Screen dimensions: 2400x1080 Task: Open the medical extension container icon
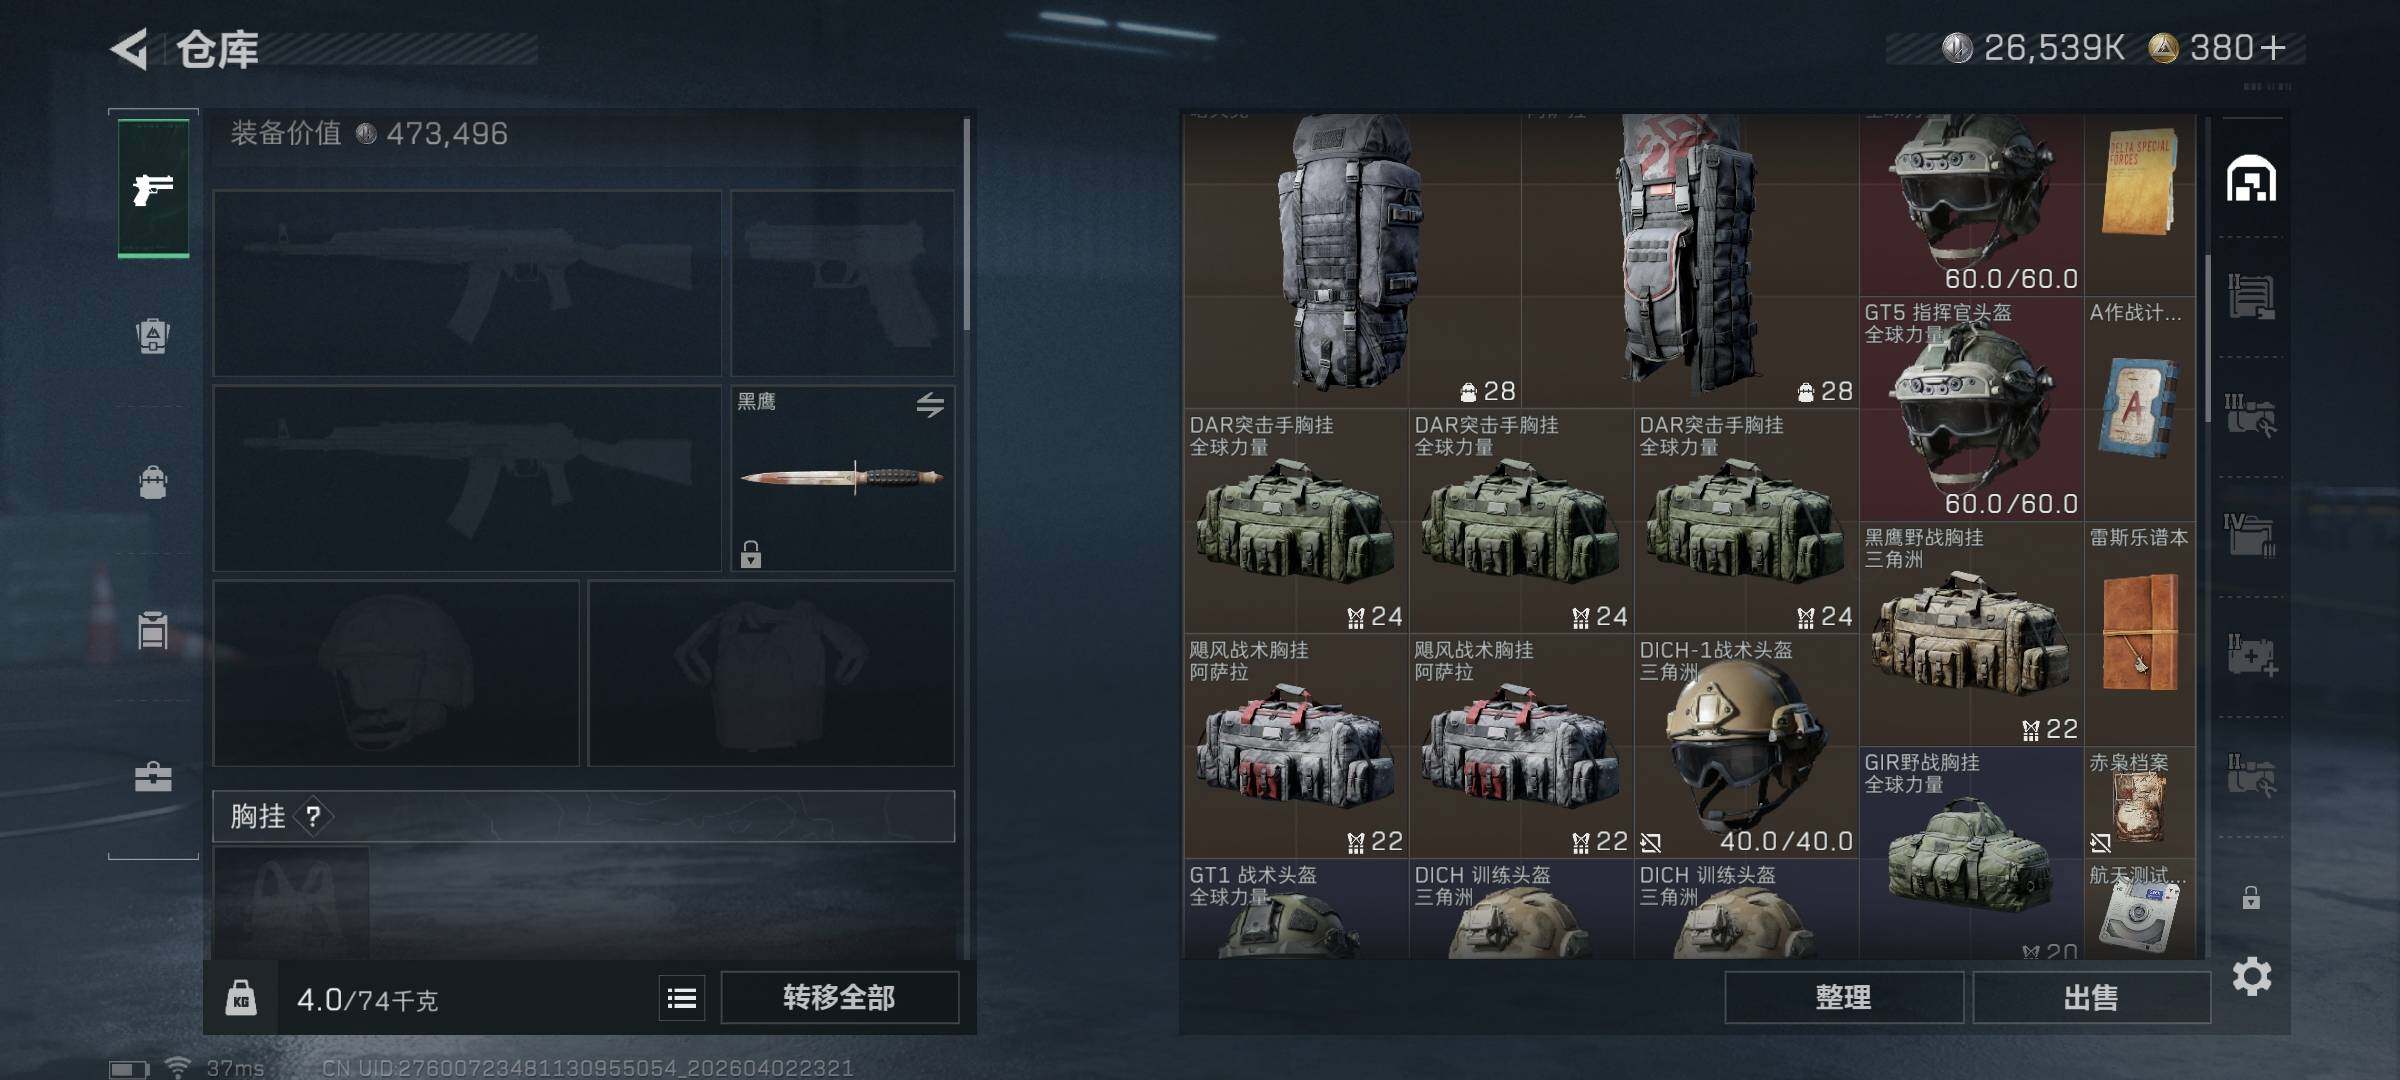(x=2251, y=655)
